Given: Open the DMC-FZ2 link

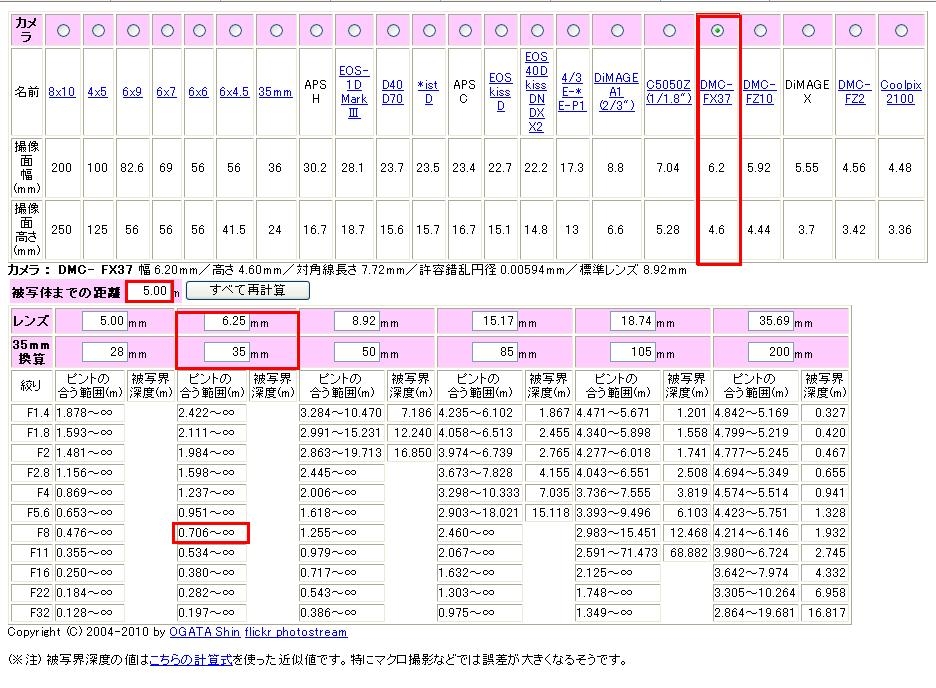Looking at the screenshot, I should coord(855,92).
